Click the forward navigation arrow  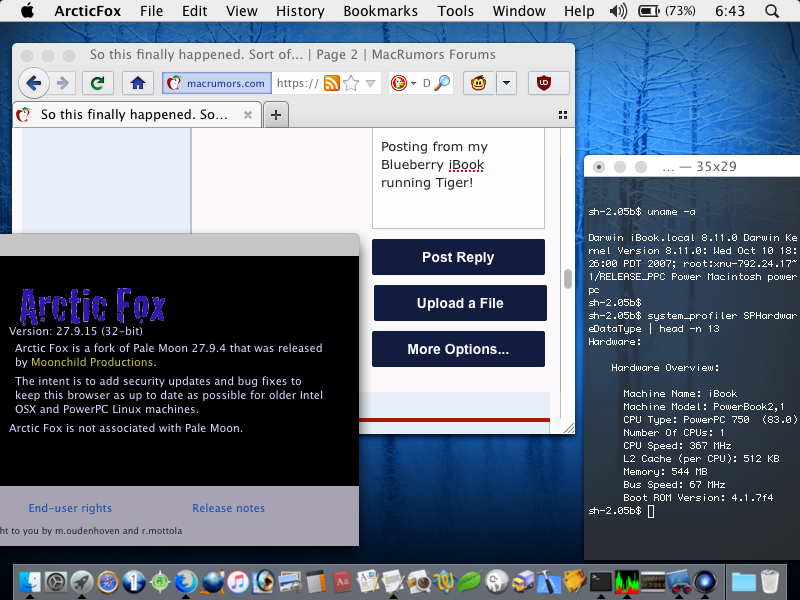[x=62, y=83]
